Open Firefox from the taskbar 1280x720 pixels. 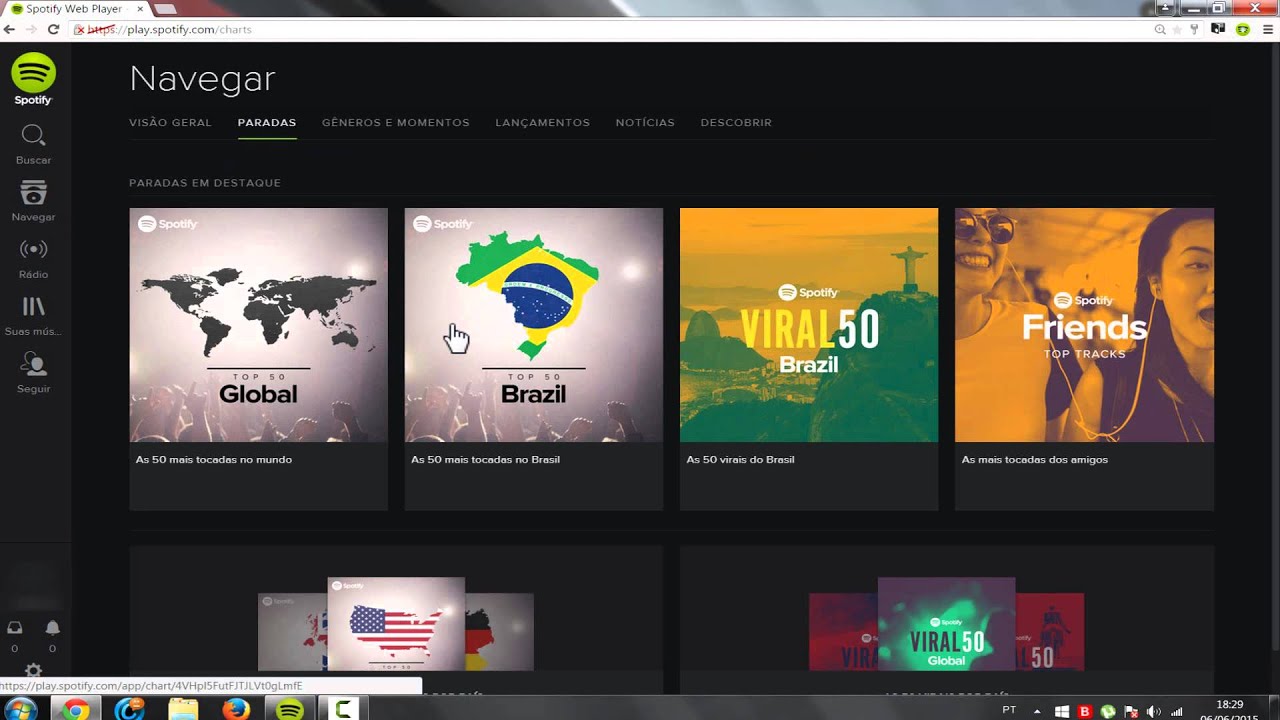point(236,709)
